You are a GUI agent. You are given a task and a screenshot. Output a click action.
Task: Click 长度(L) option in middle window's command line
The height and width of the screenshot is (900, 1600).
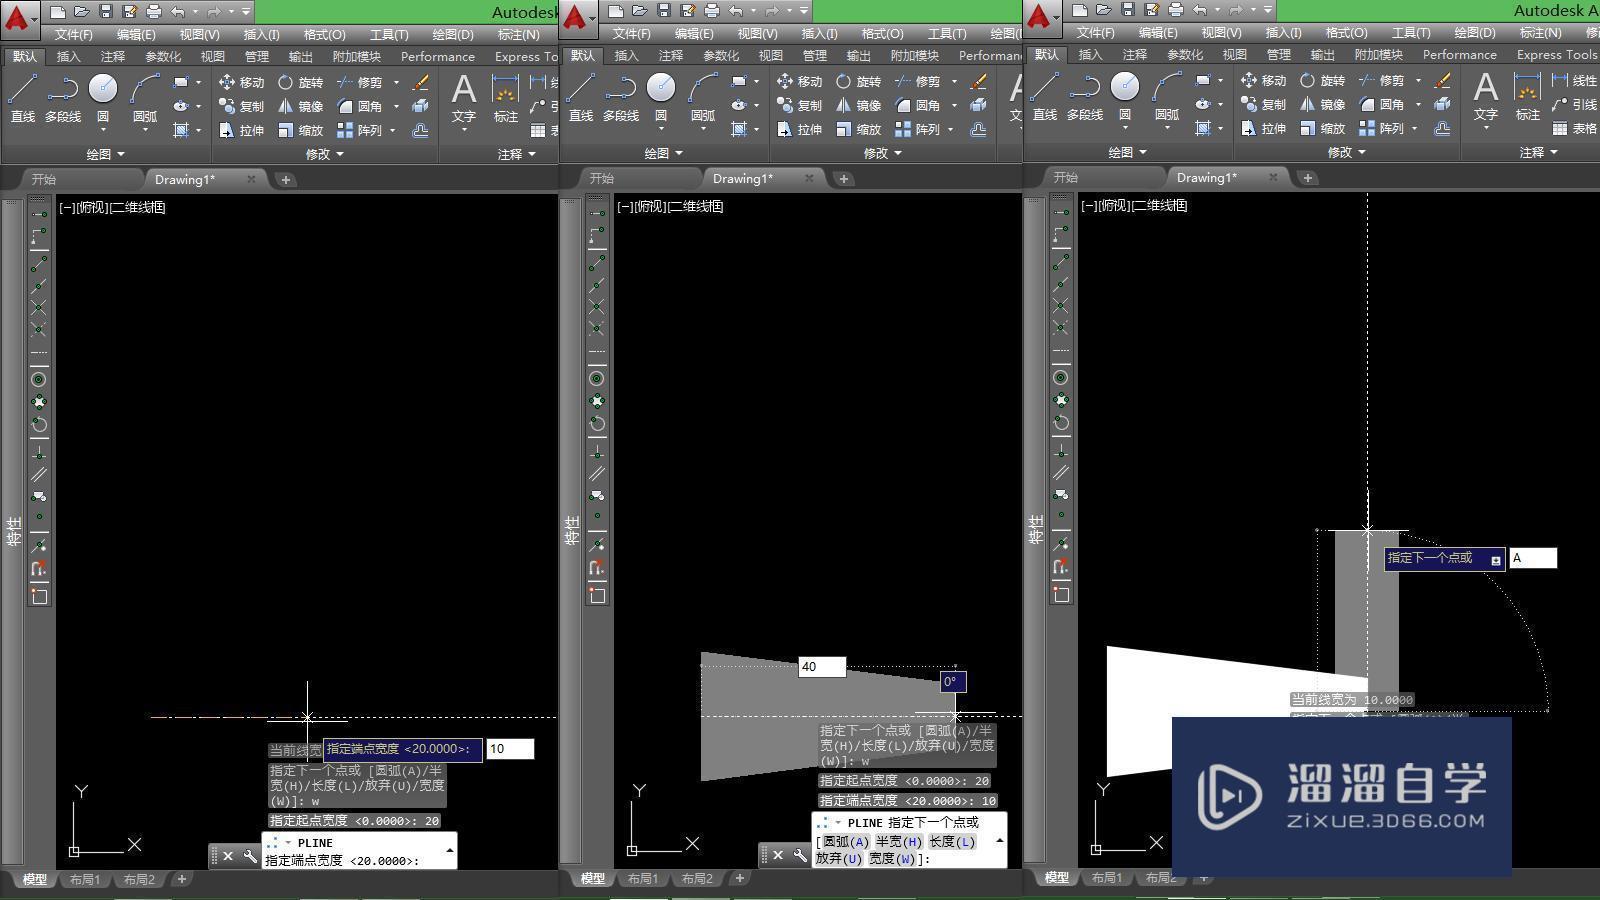[953, 842]
